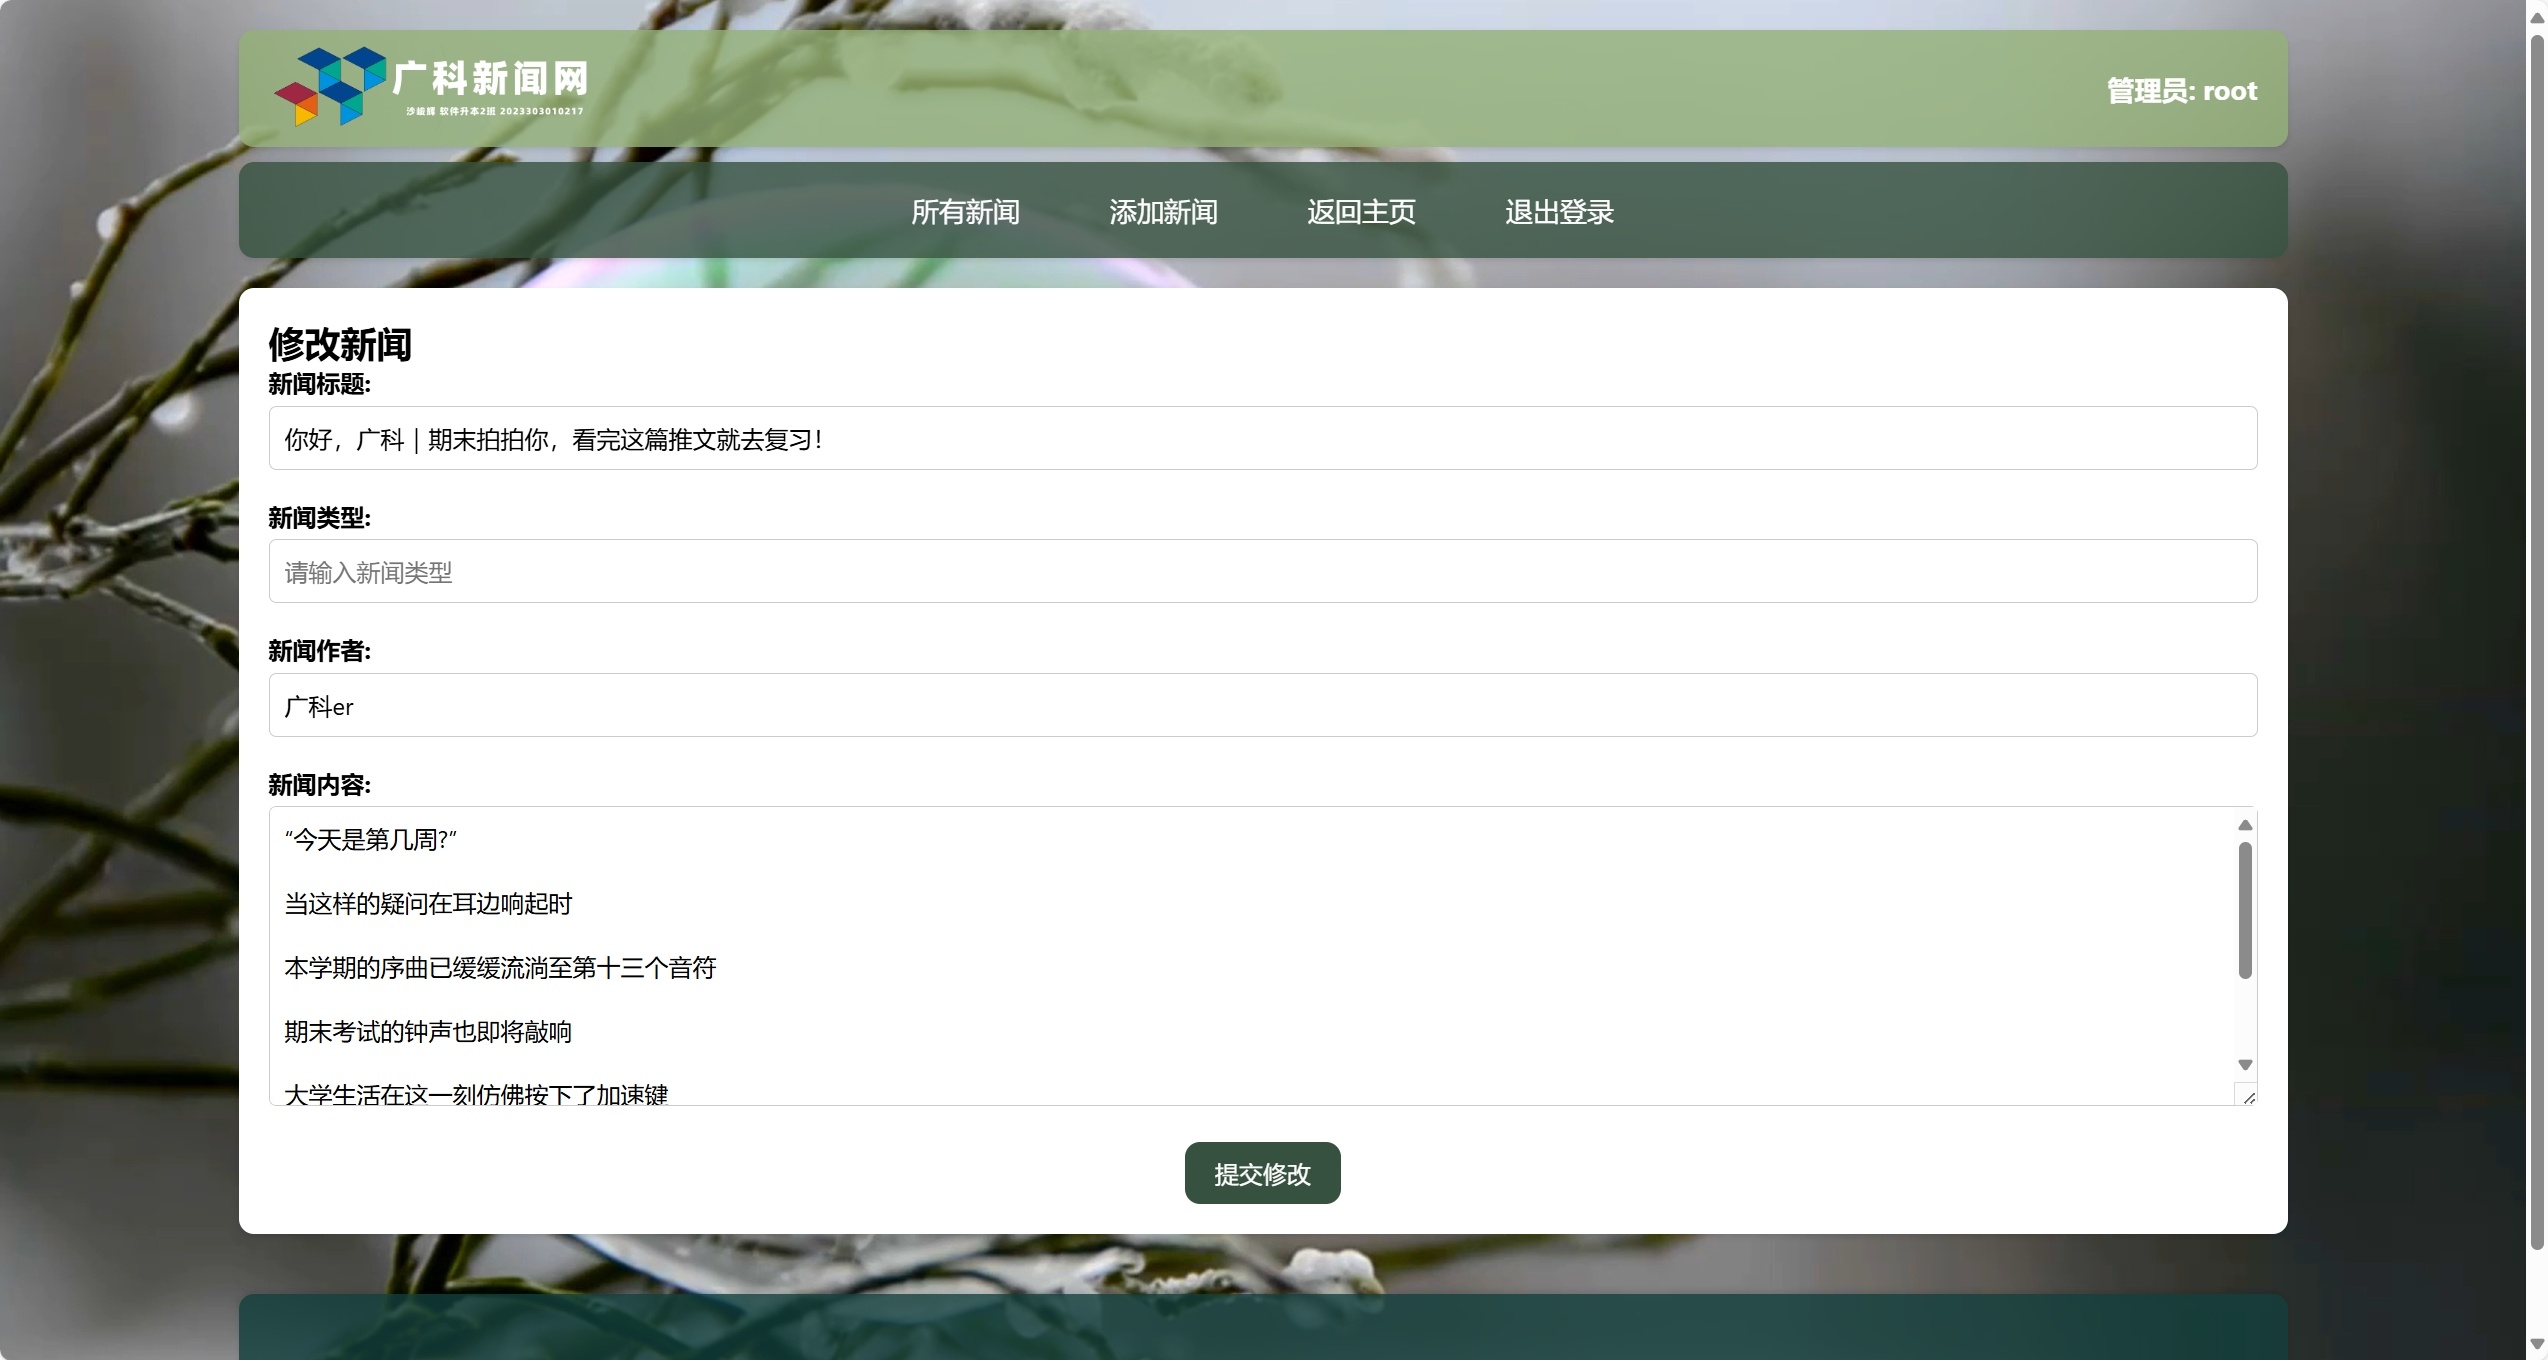Click page scrollbar down arrow
Screen dimensions: 2548x1360
pyautogui.click(x=2537, y=1344)
